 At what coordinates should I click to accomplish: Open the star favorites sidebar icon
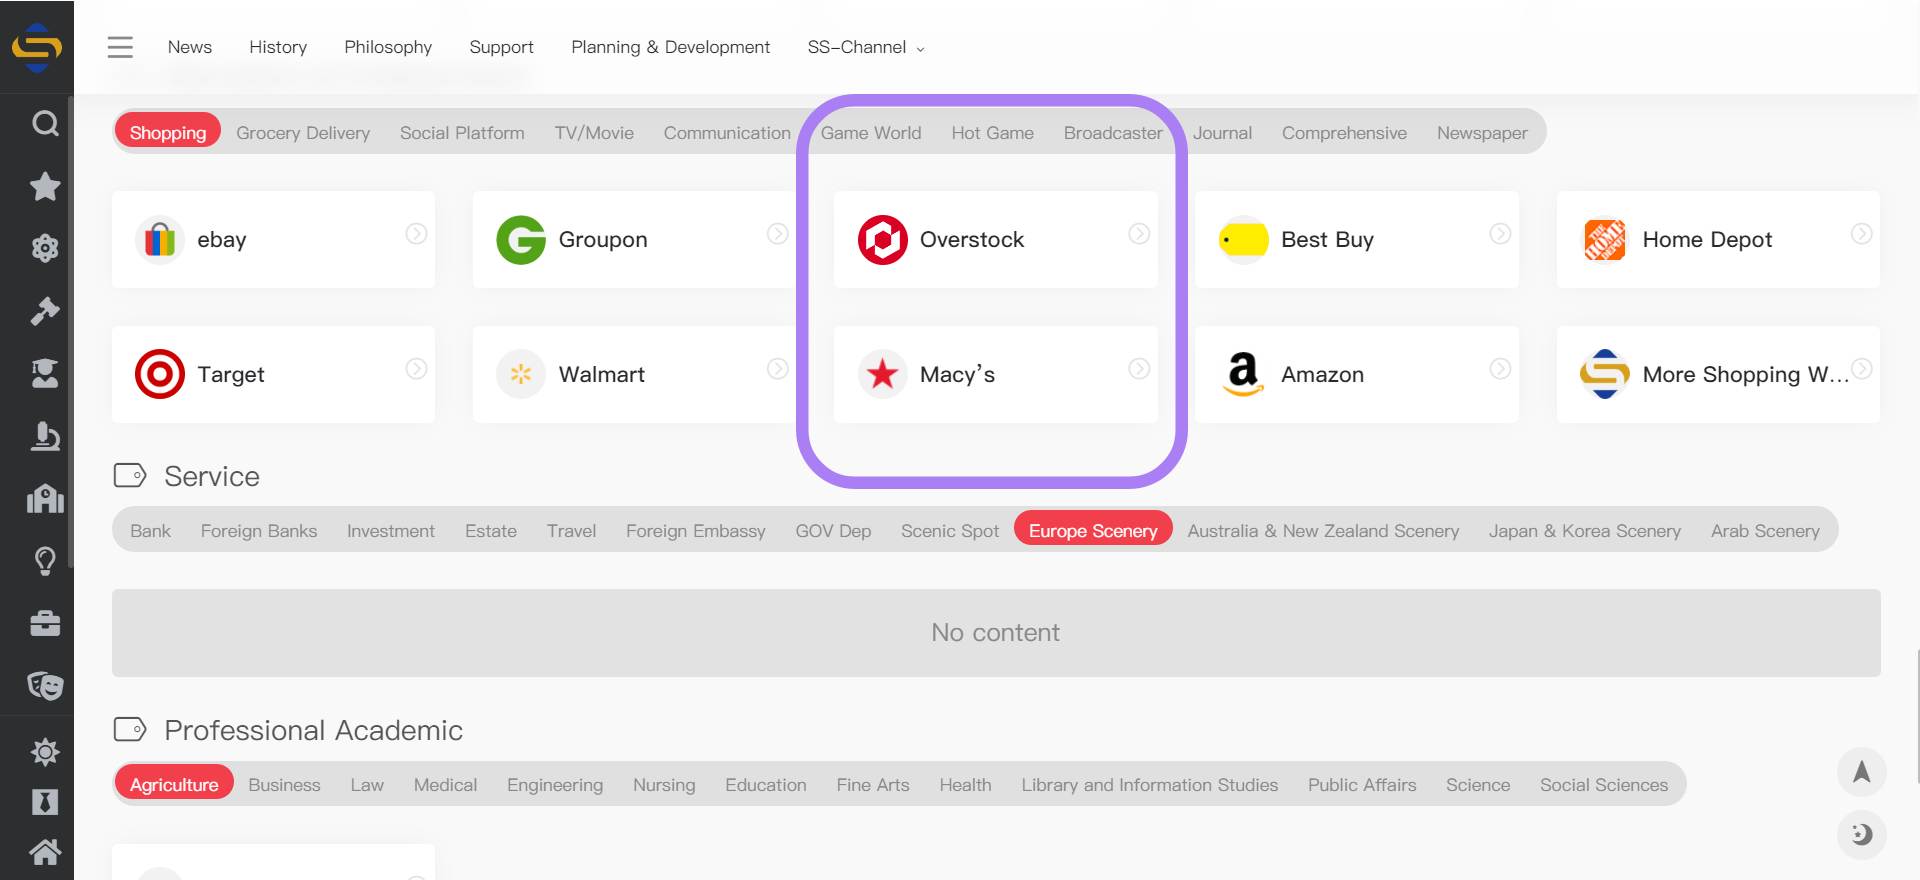pos(45,186)
